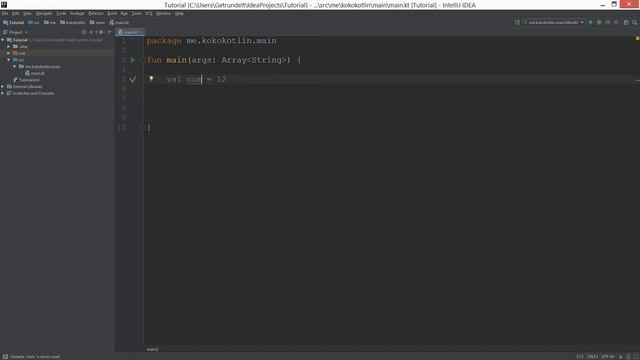The height and width of the screenshot is (360, 640).
Task: Open the Navigate menu
Action: click(x=44, y=13)
